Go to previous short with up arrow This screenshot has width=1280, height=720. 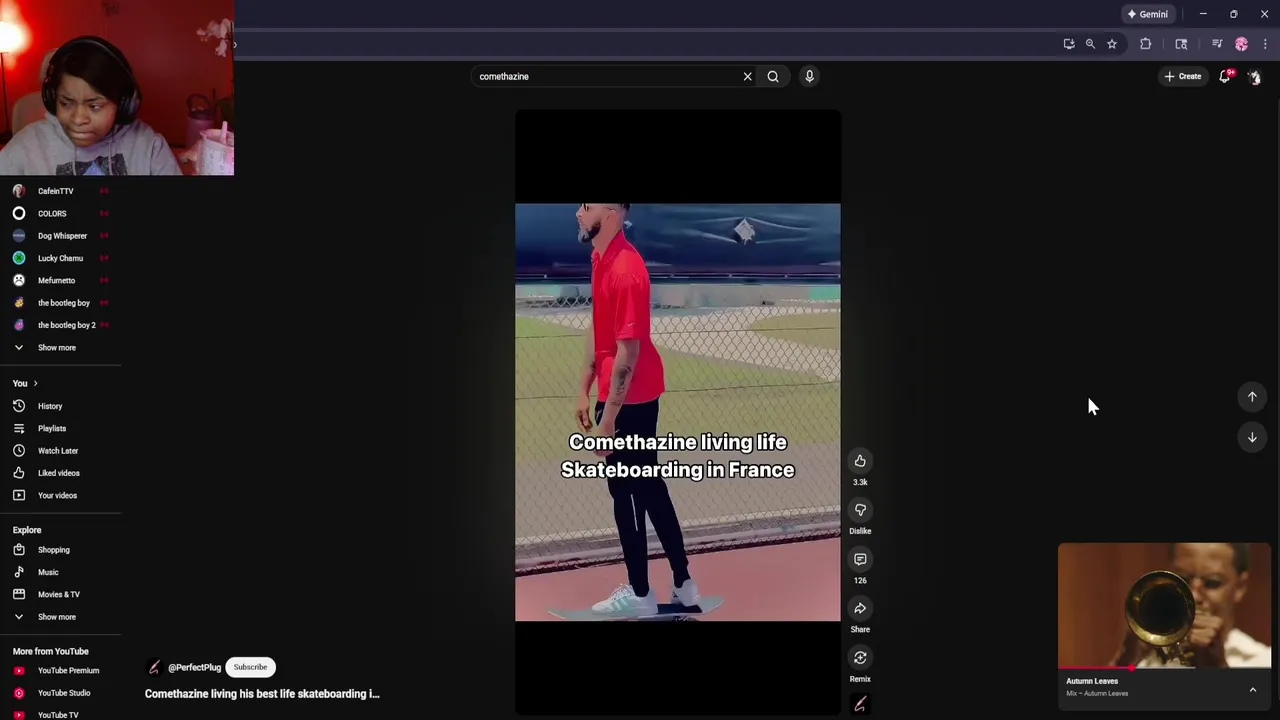coord(1252,397)
